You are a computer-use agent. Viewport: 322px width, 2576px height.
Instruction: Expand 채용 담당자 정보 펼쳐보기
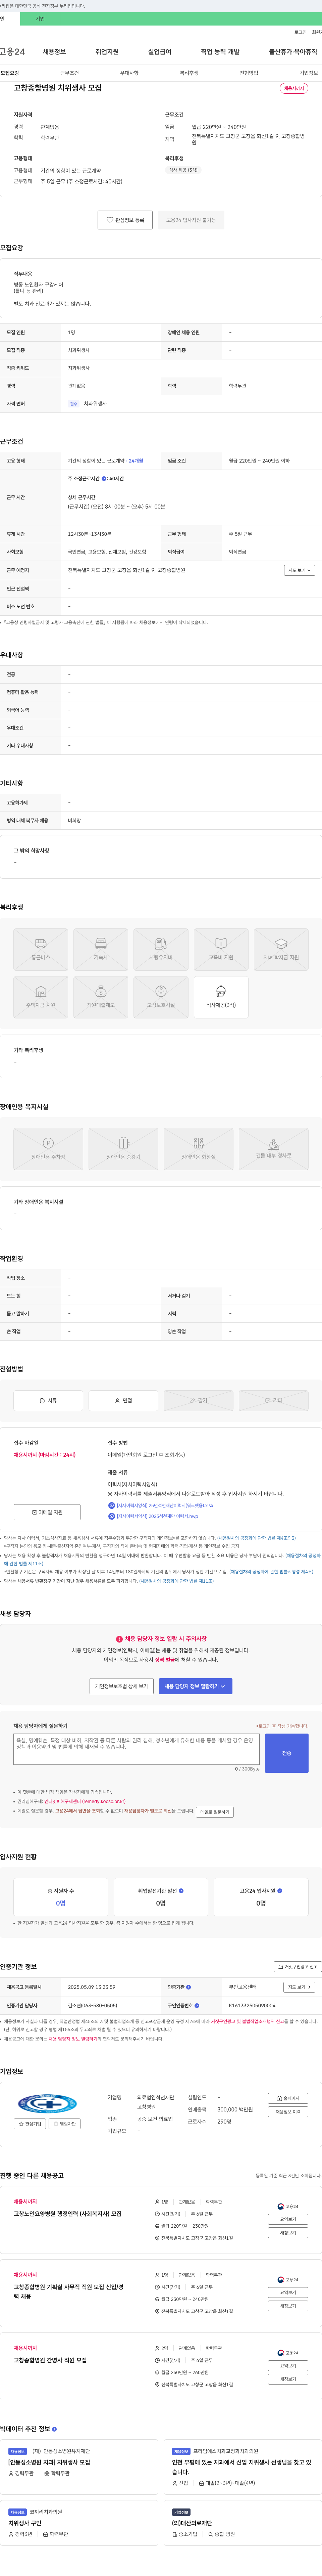coord(196,1686)
